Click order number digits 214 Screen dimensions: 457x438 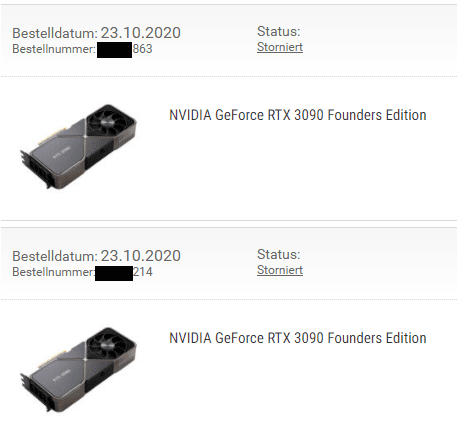[x=143, y=272]
